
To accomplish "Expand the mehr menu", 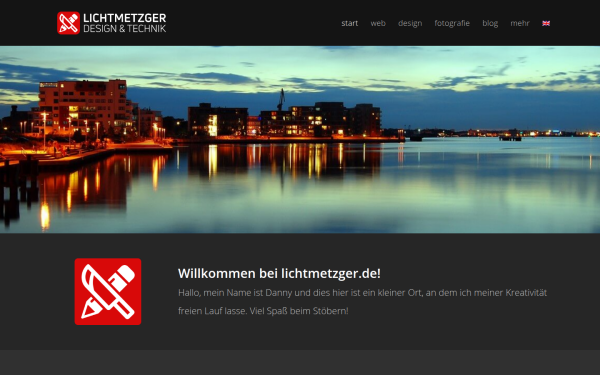I will tap(520, 23).
